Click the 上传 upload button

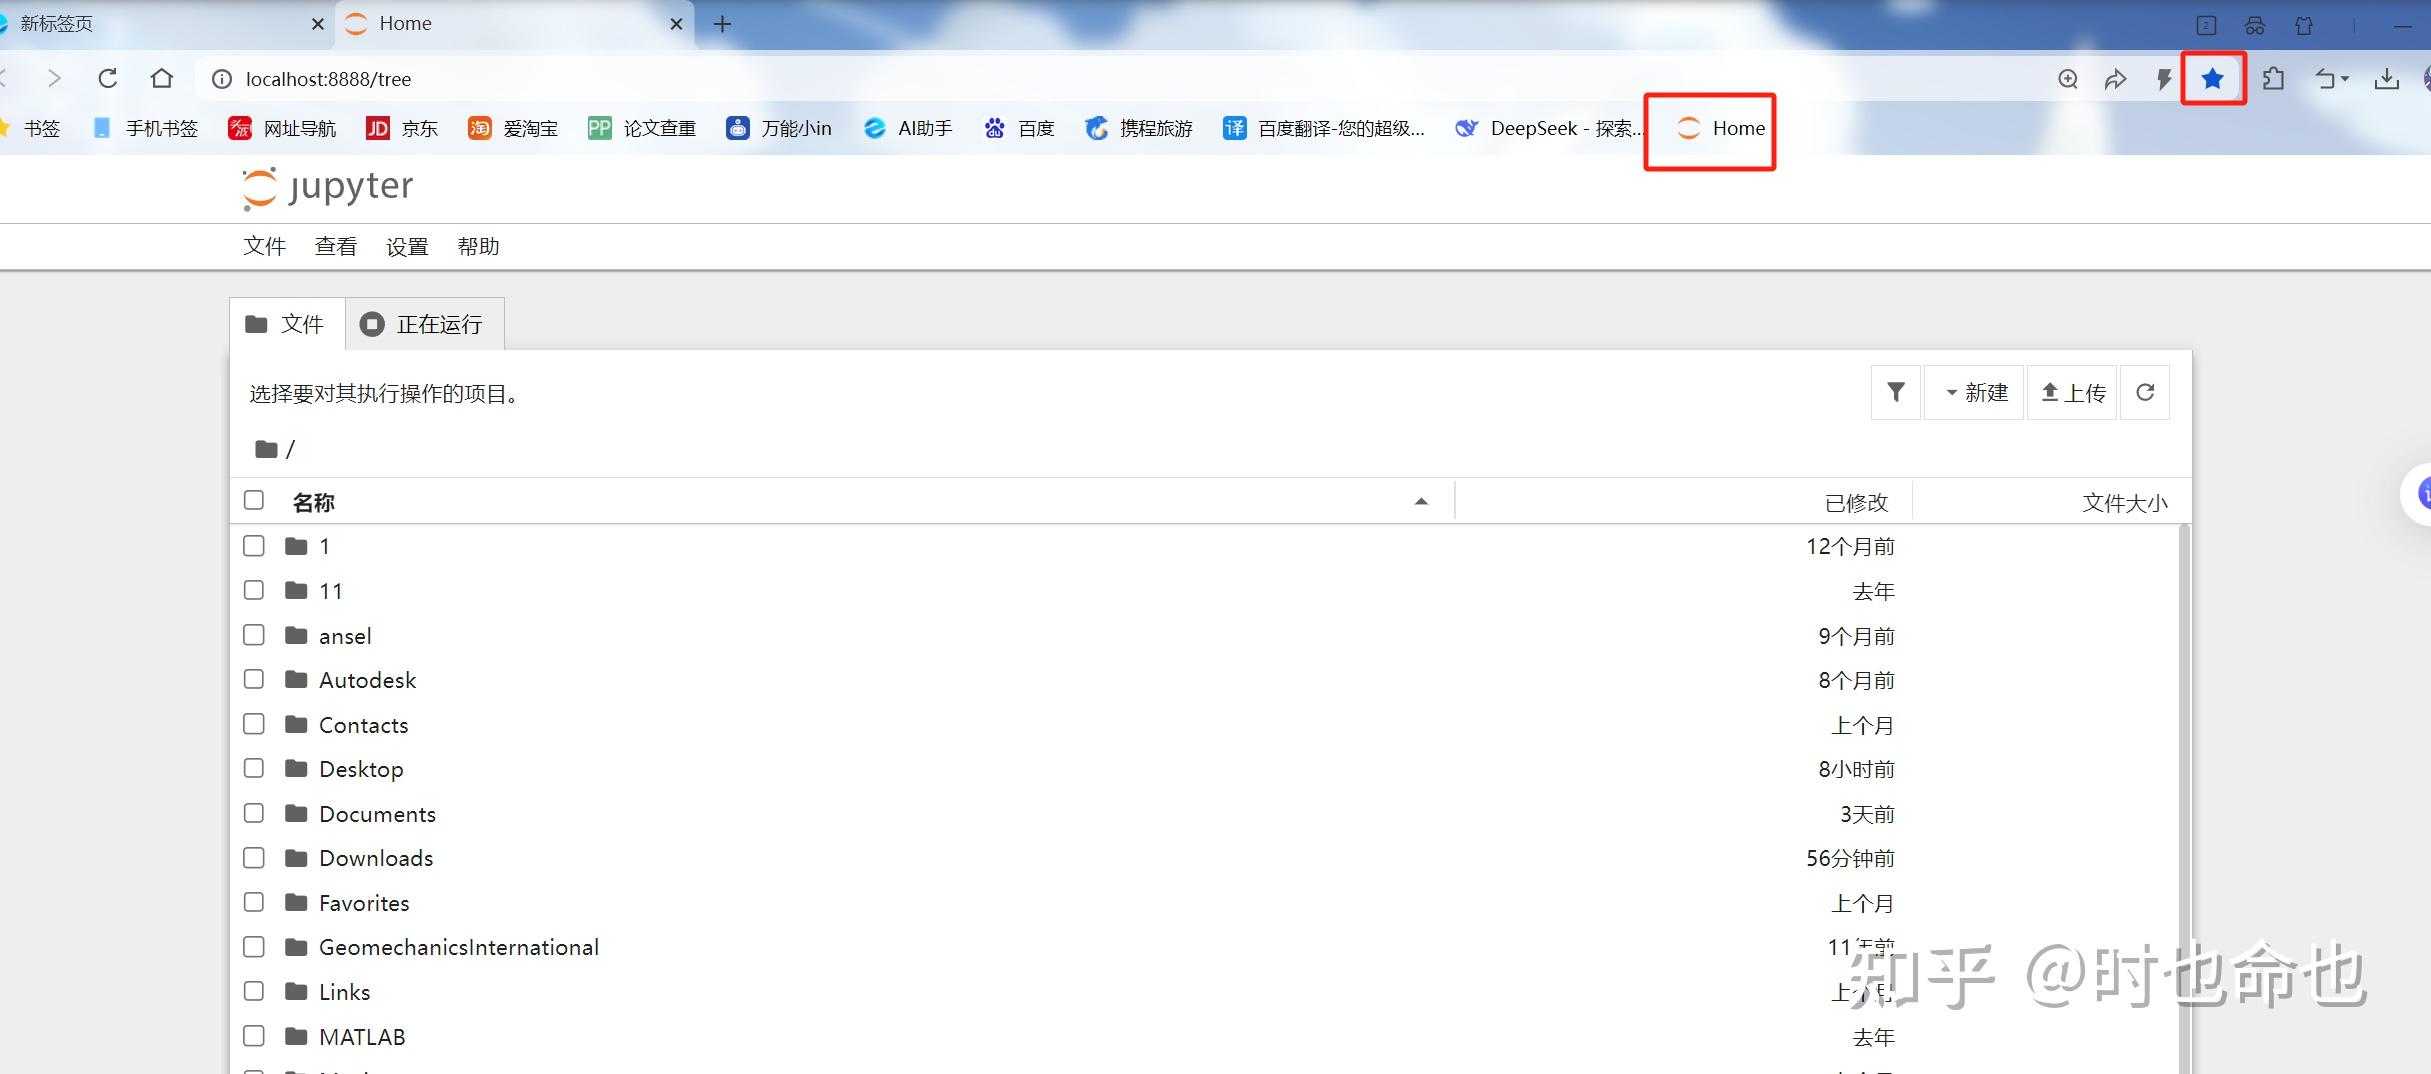click(x=2071, y=392)
